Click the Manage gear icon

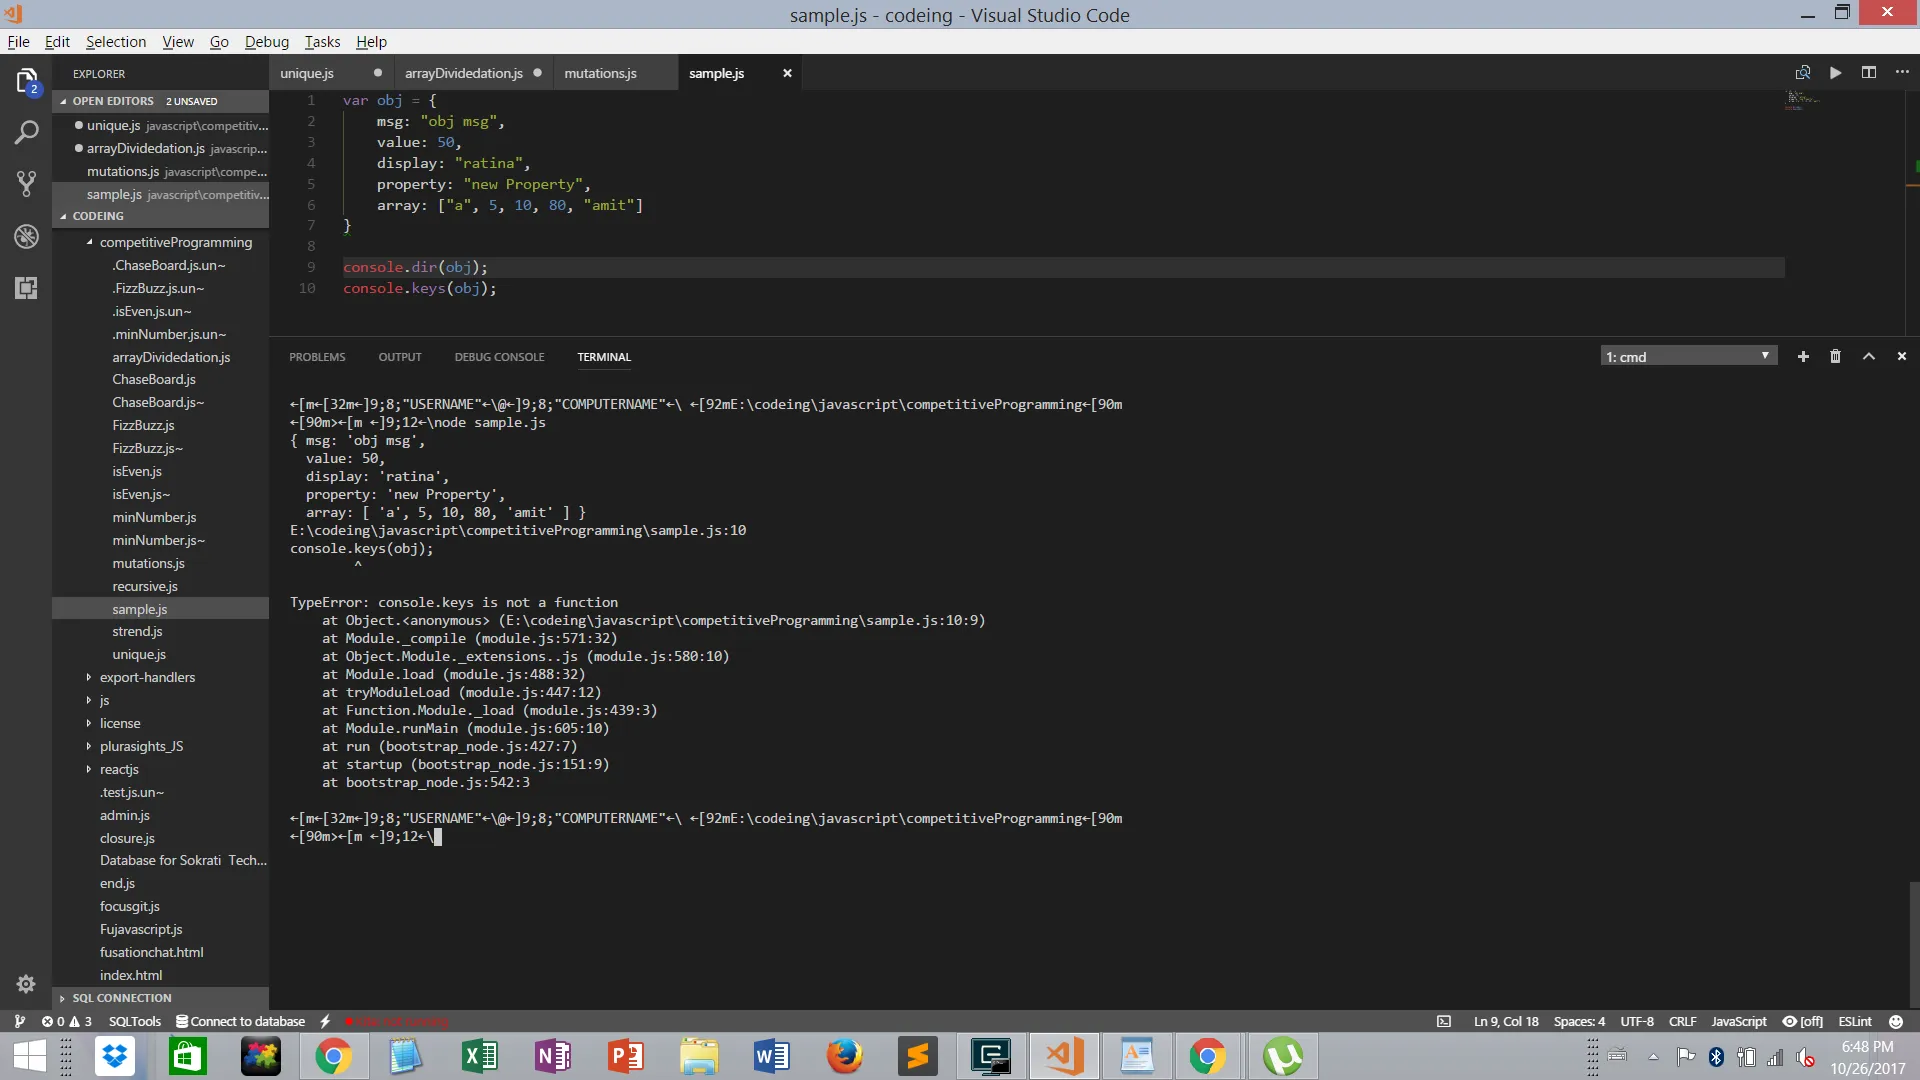coord(27,984)
